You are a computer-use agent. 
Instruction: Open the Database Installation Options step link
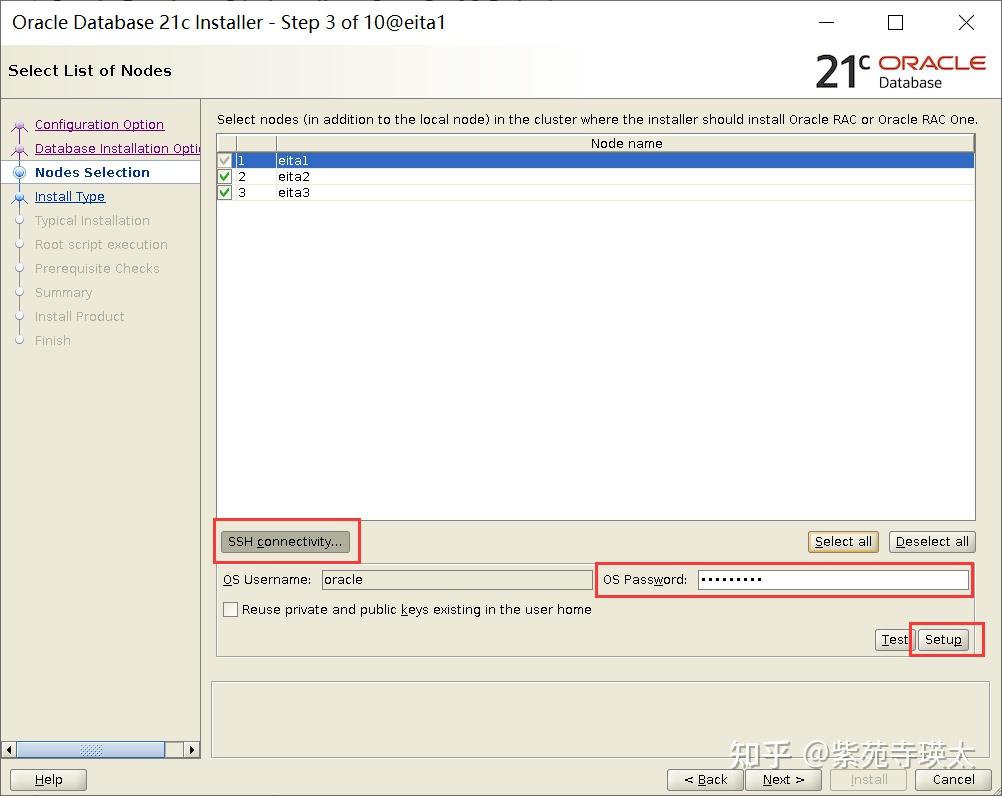click(x=117, y=148)
